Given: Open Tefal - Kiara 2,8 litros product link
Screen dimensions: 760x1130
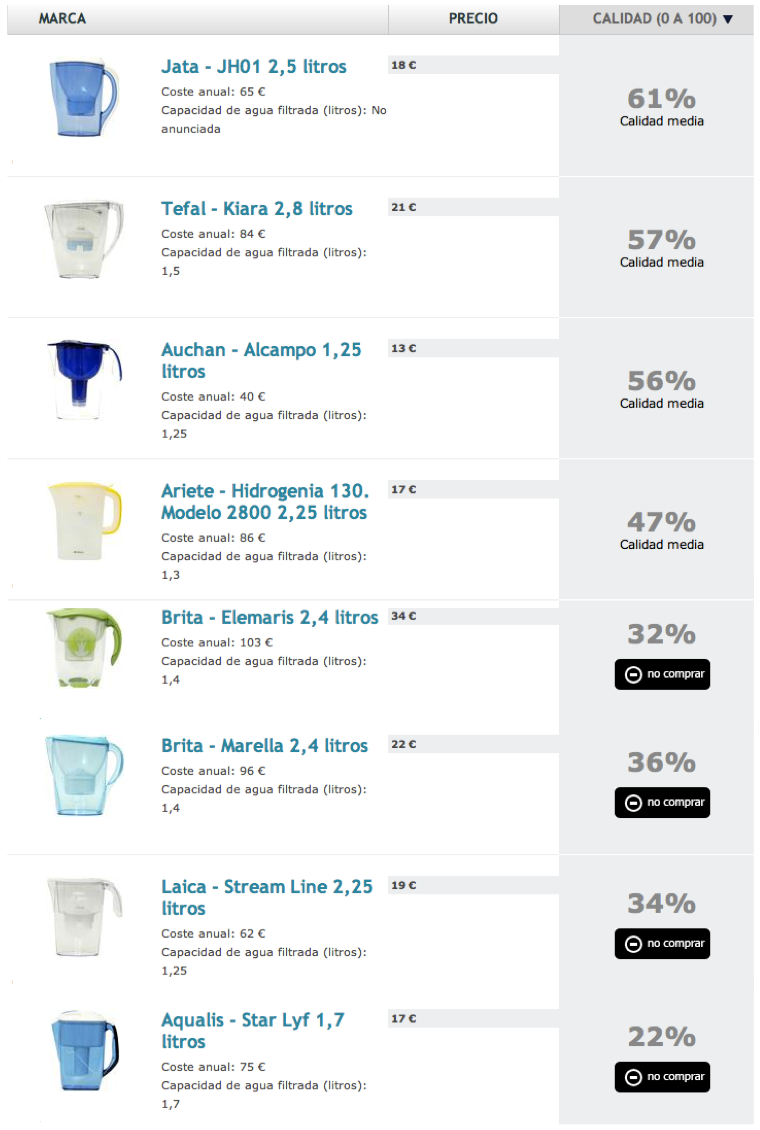Looking at the screenshot, I should click(256, 209).
